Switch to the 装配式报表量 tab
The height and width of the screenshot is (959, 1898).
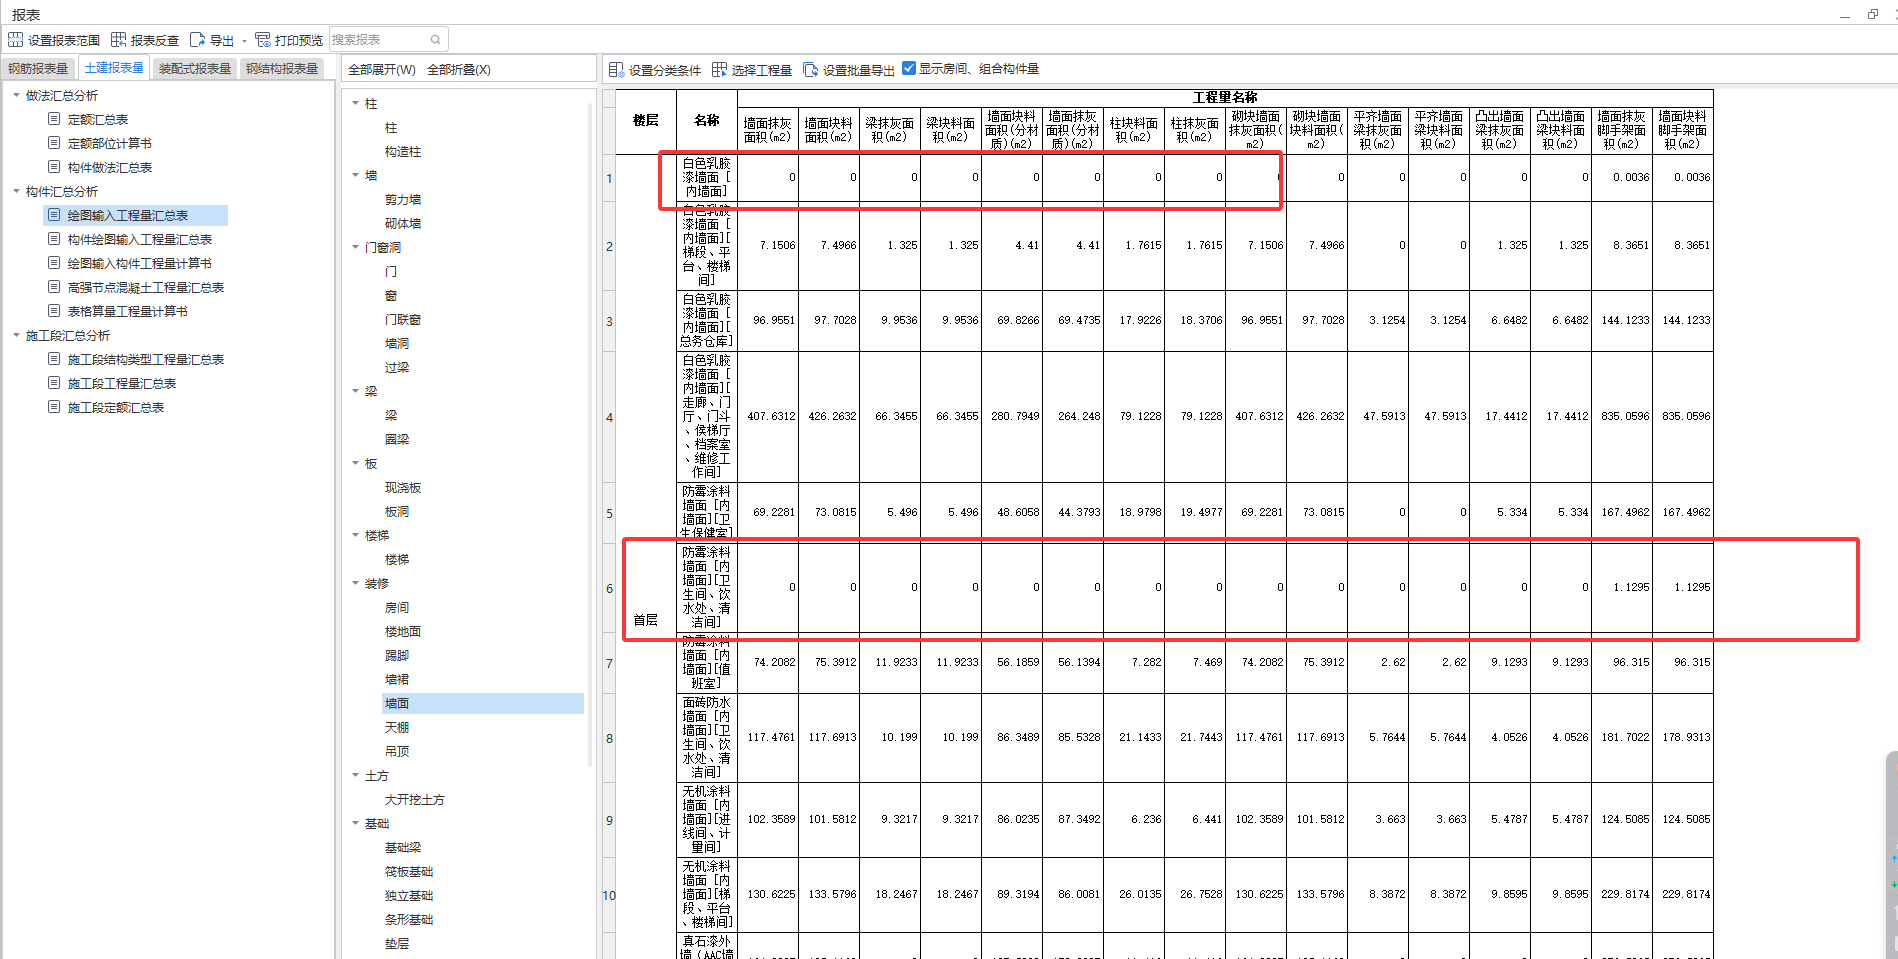point(193,68)
